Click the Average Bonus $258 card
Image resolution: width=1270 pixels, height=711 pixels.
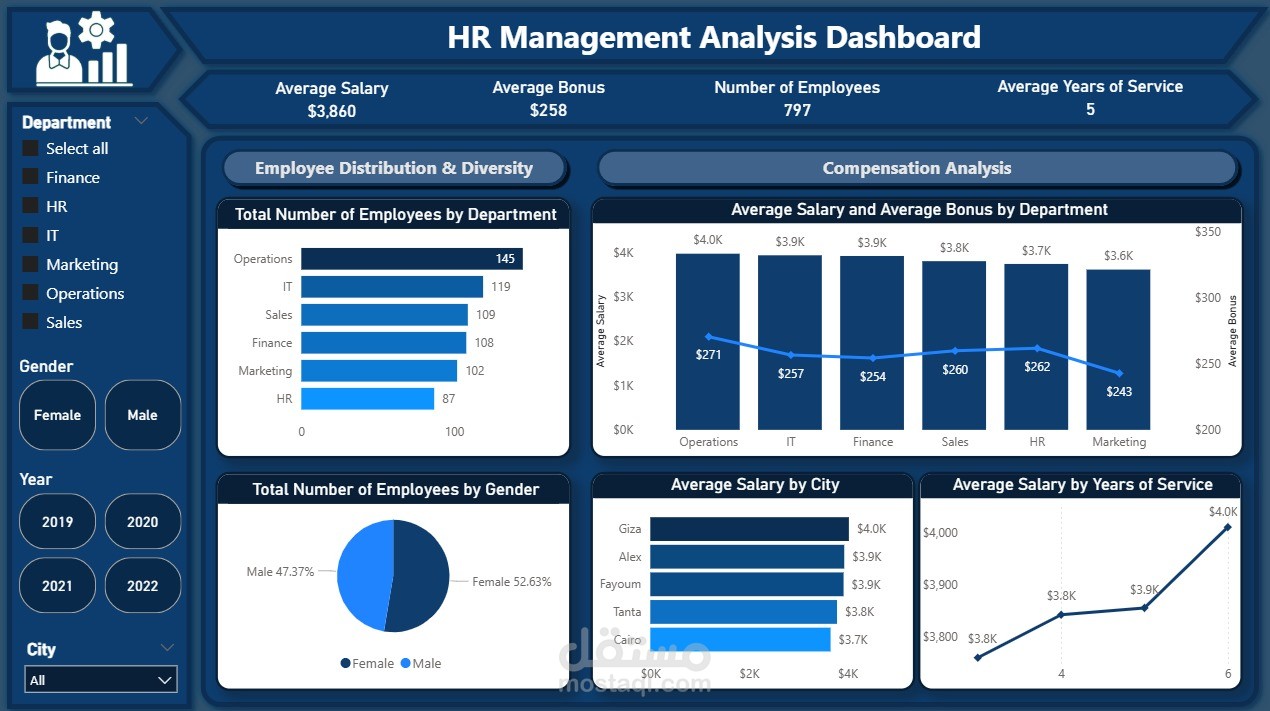point(548,99)
